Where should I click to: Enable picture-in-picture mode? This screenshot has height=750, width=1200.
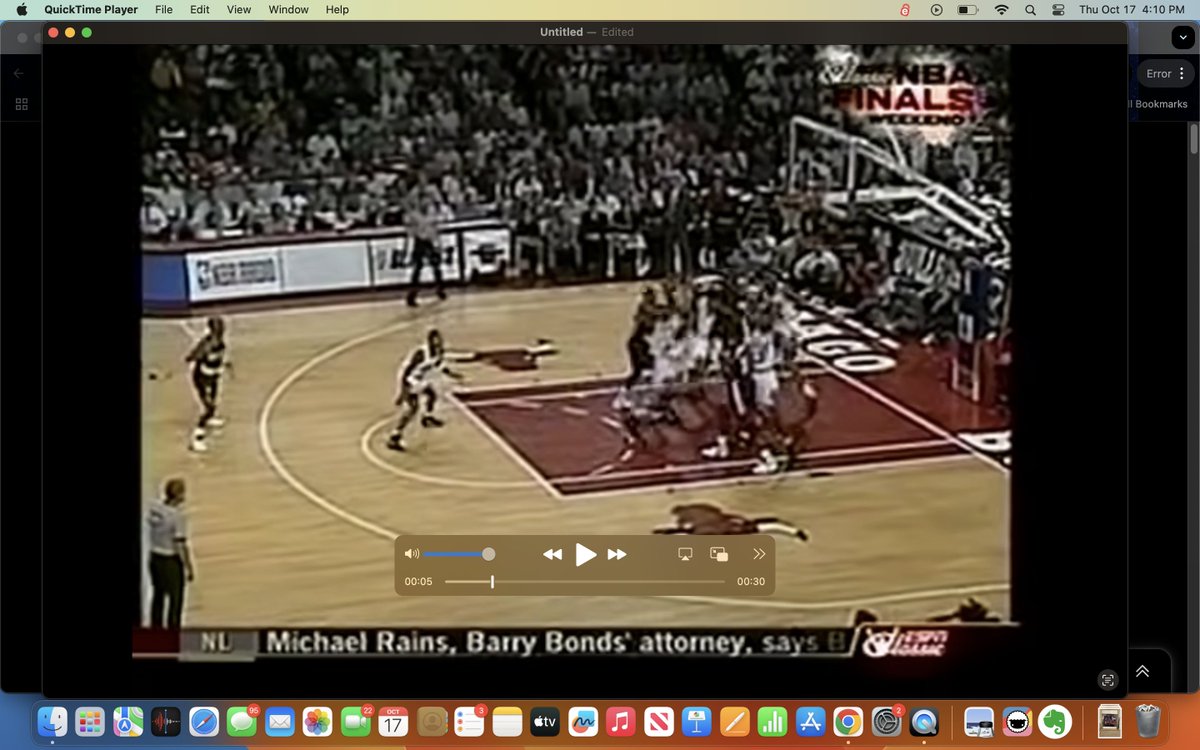point(719,554)
